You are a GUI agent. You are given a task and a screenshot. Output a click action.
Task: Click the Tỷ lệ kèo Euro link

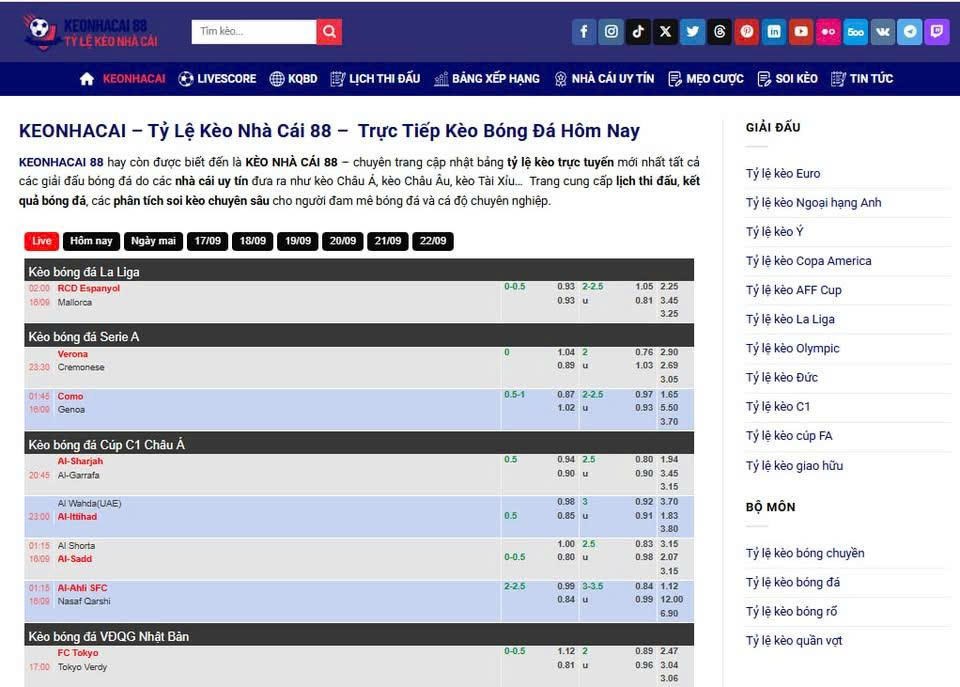coord(783,174)
